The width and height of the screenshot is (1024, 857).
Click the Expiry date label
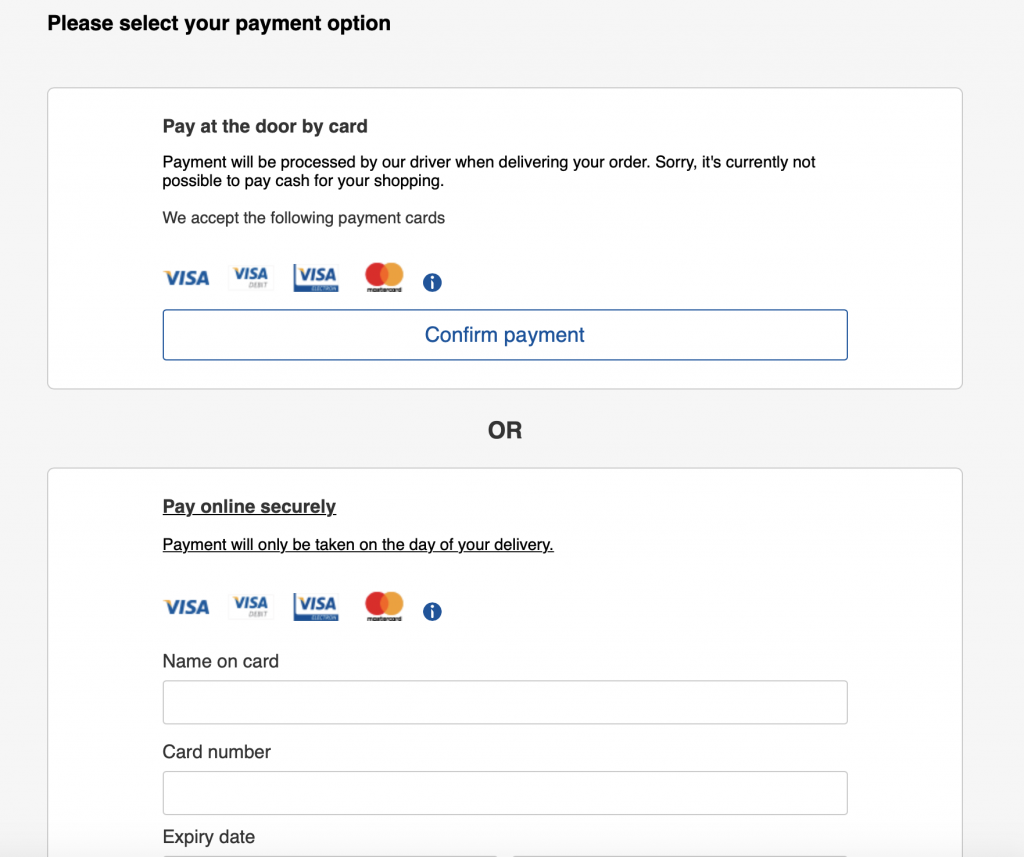(x=208, y=837)
